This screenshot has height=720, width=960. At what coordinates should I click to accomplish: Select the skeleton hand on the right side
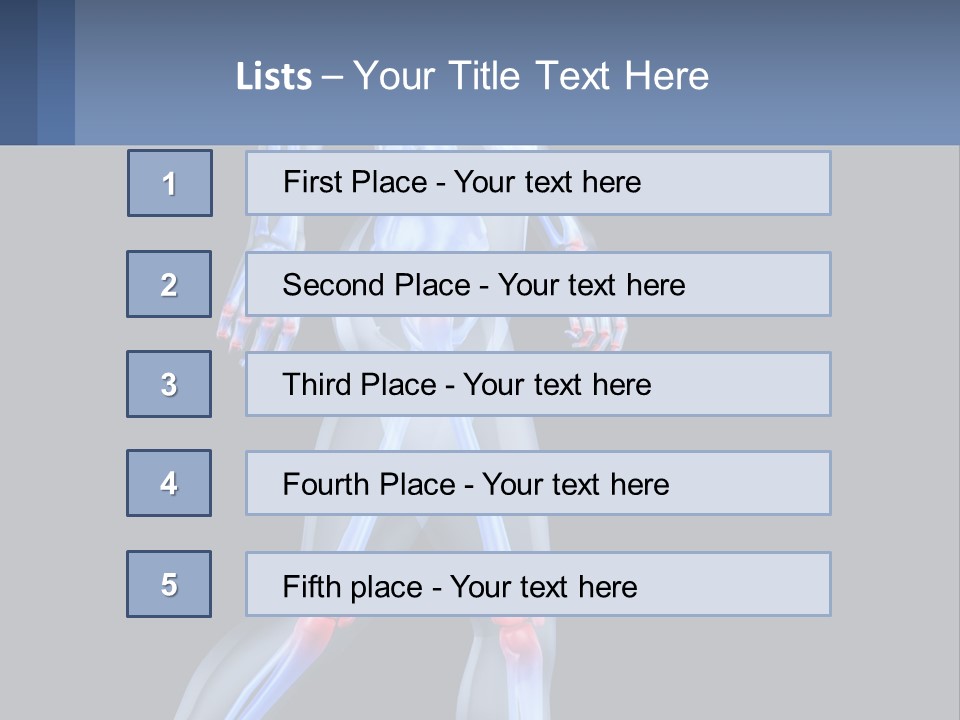pos(597,330)
